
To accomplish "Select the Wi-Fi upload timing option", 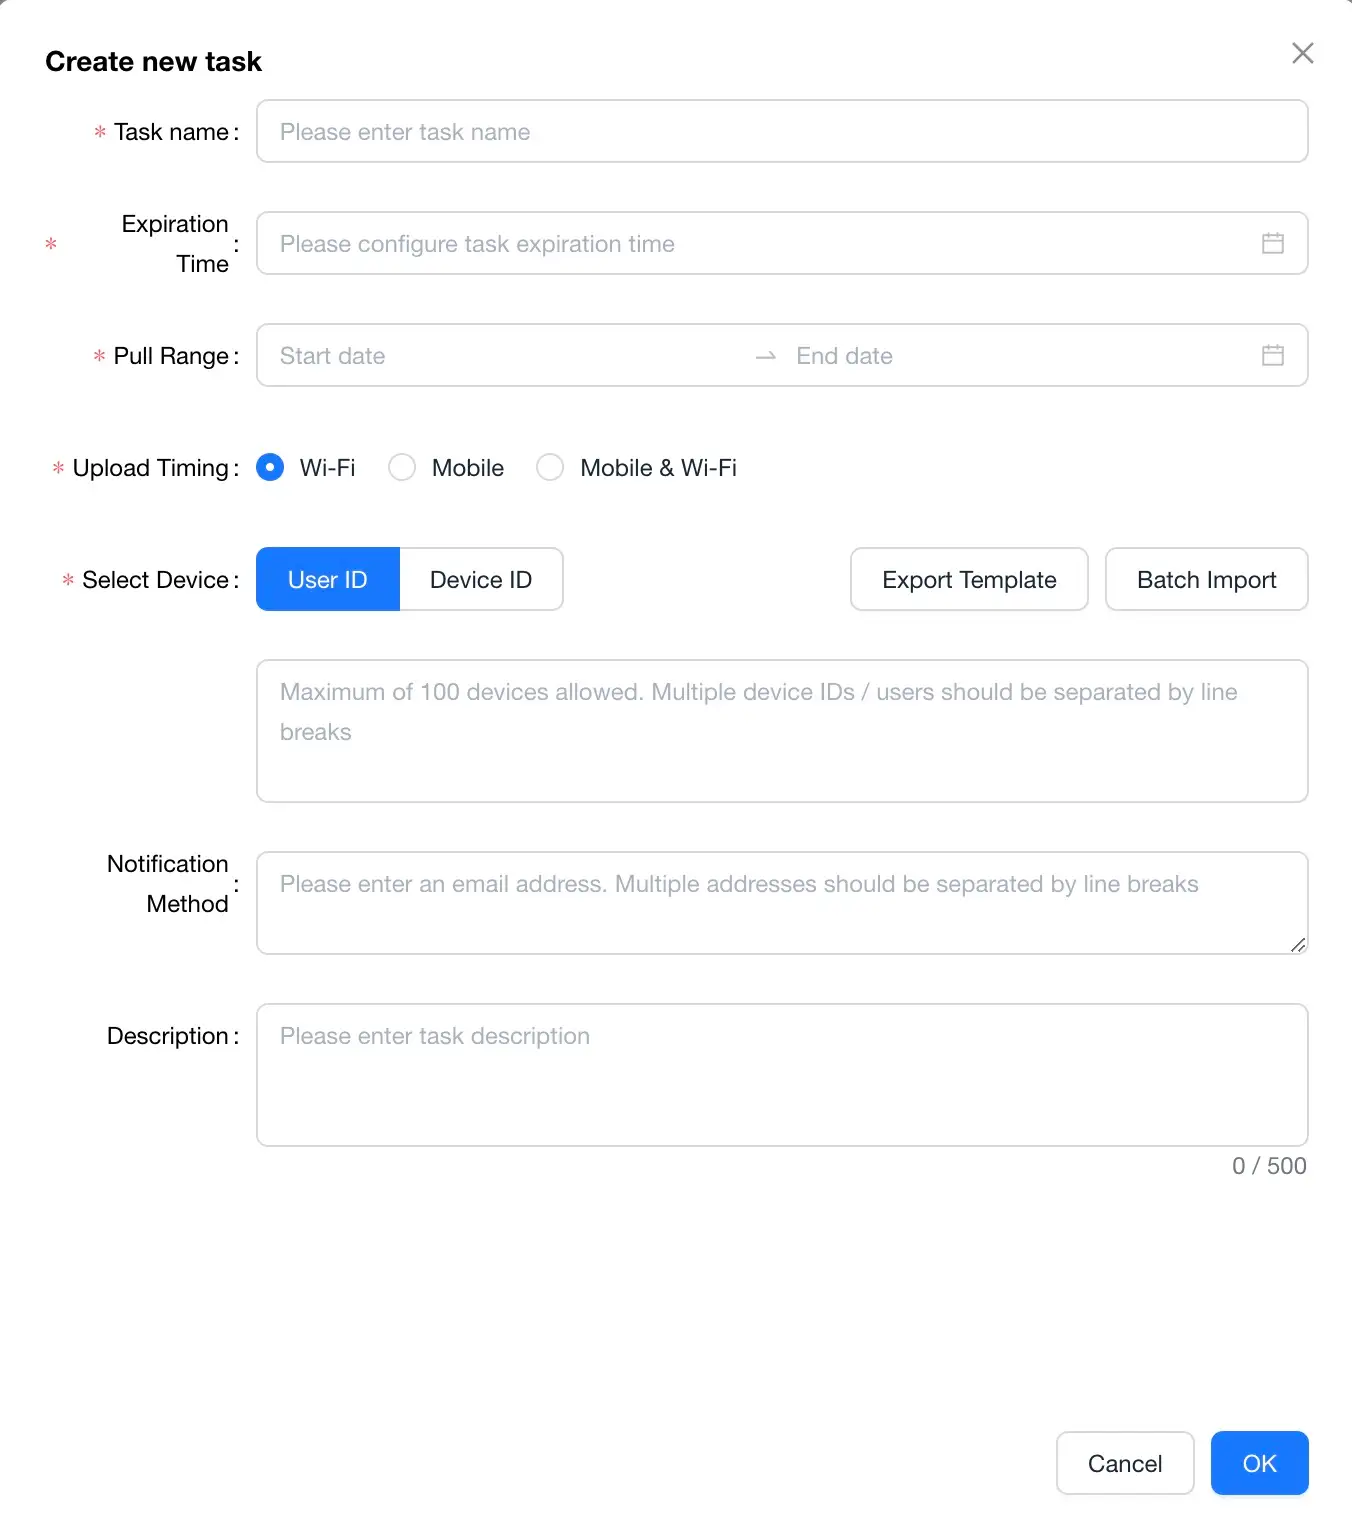I will click(x=270, y=467).
